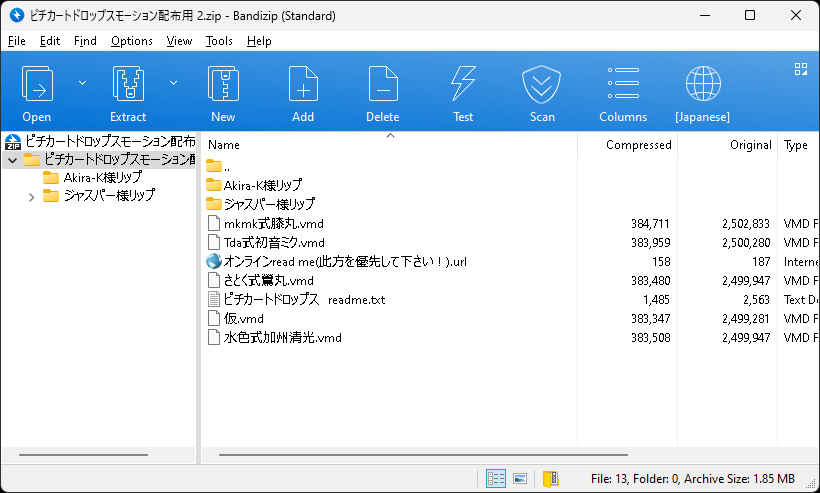Select the さとく式鶯丸.vmd file
This screenshot has height=493, width=820.
click(260, 280)
